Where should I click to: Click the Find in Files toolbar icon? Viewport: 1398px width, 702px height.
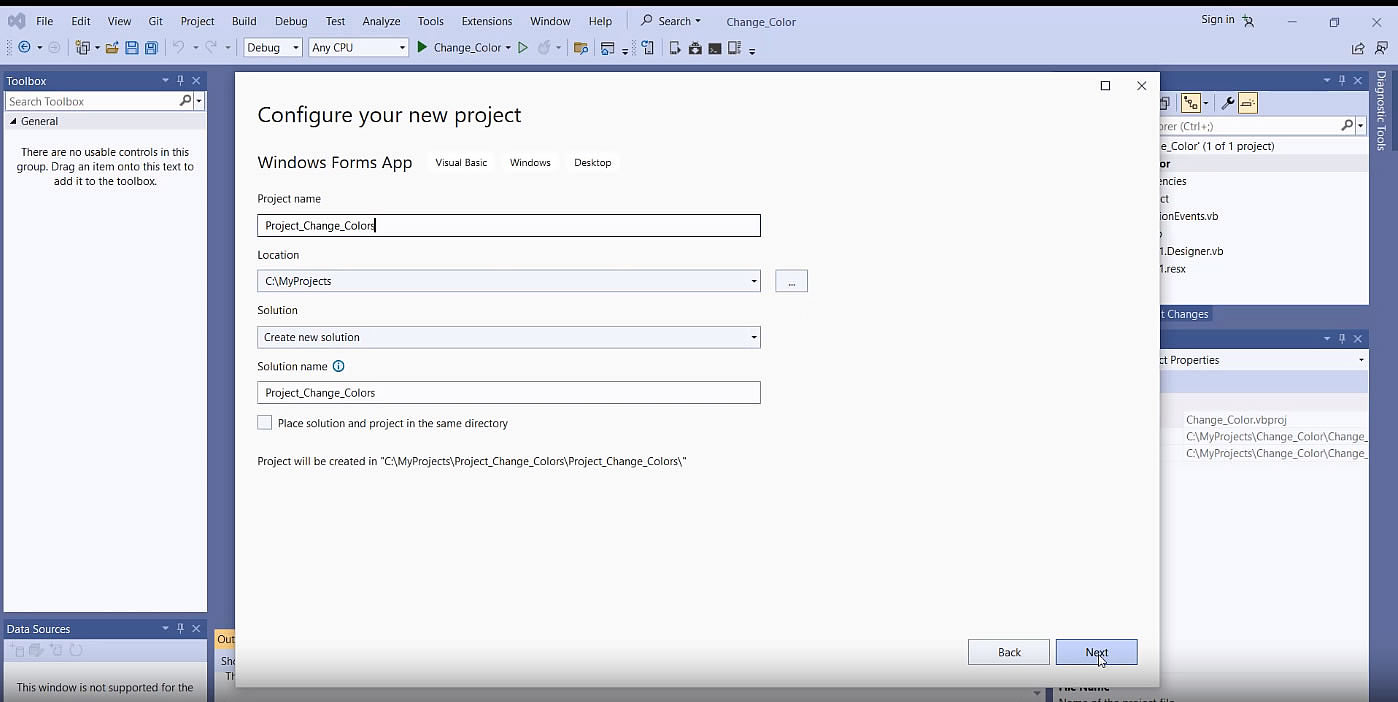pos(580,48)
